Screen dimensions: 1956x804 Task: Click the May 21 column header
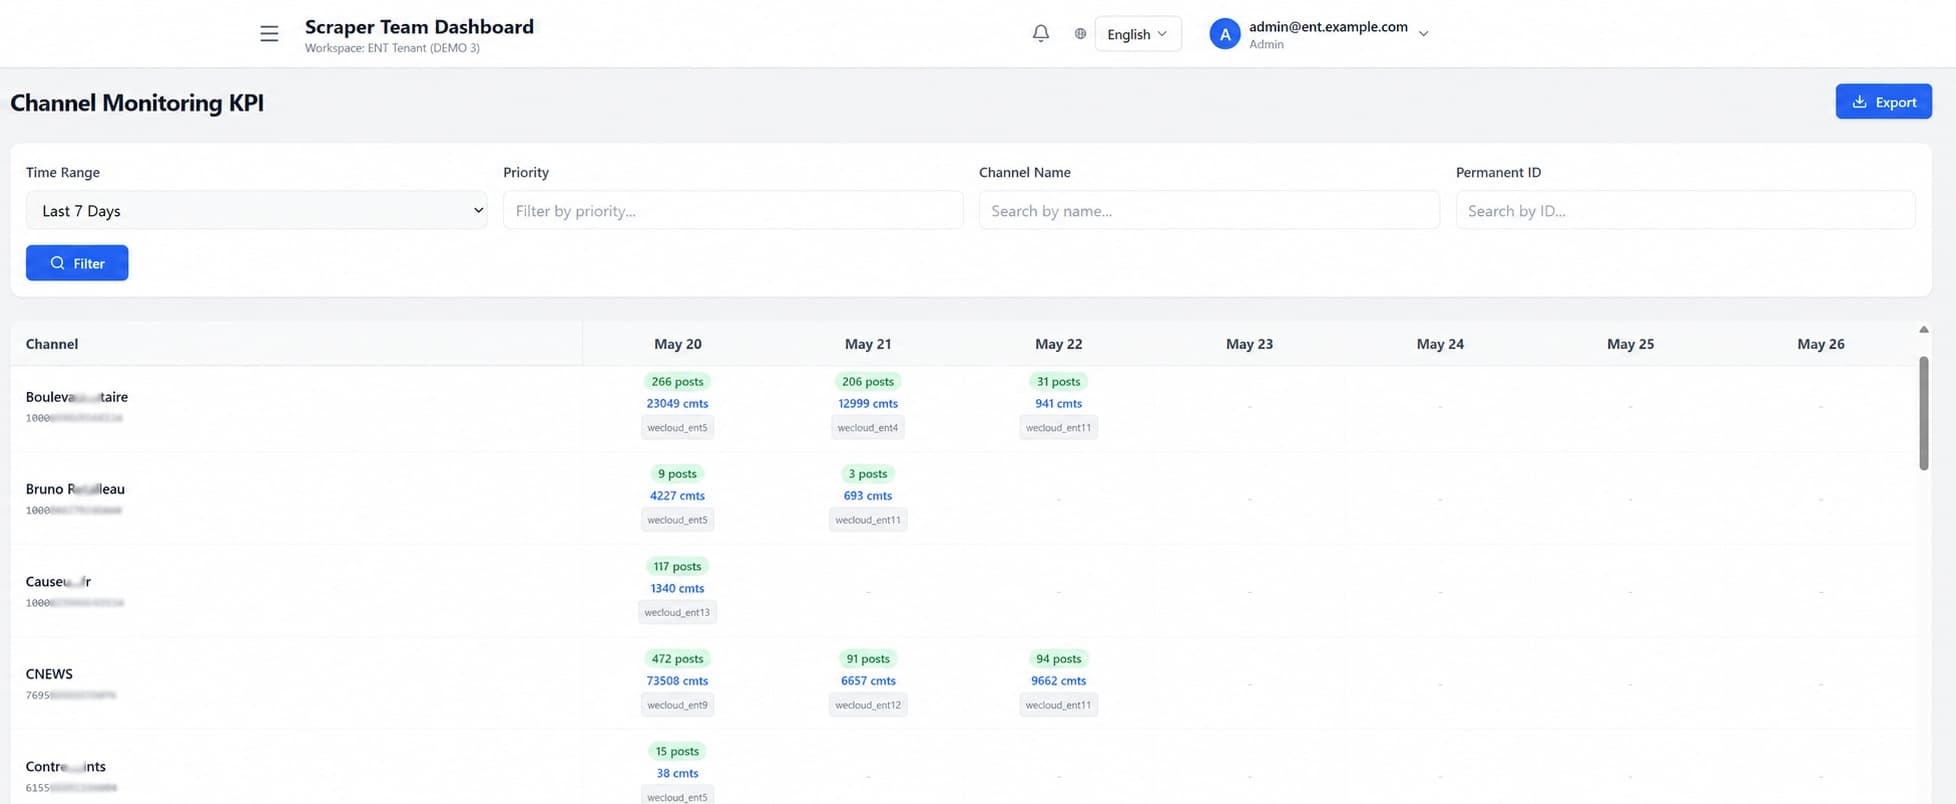pyautogui.click(x=868, y=344)
